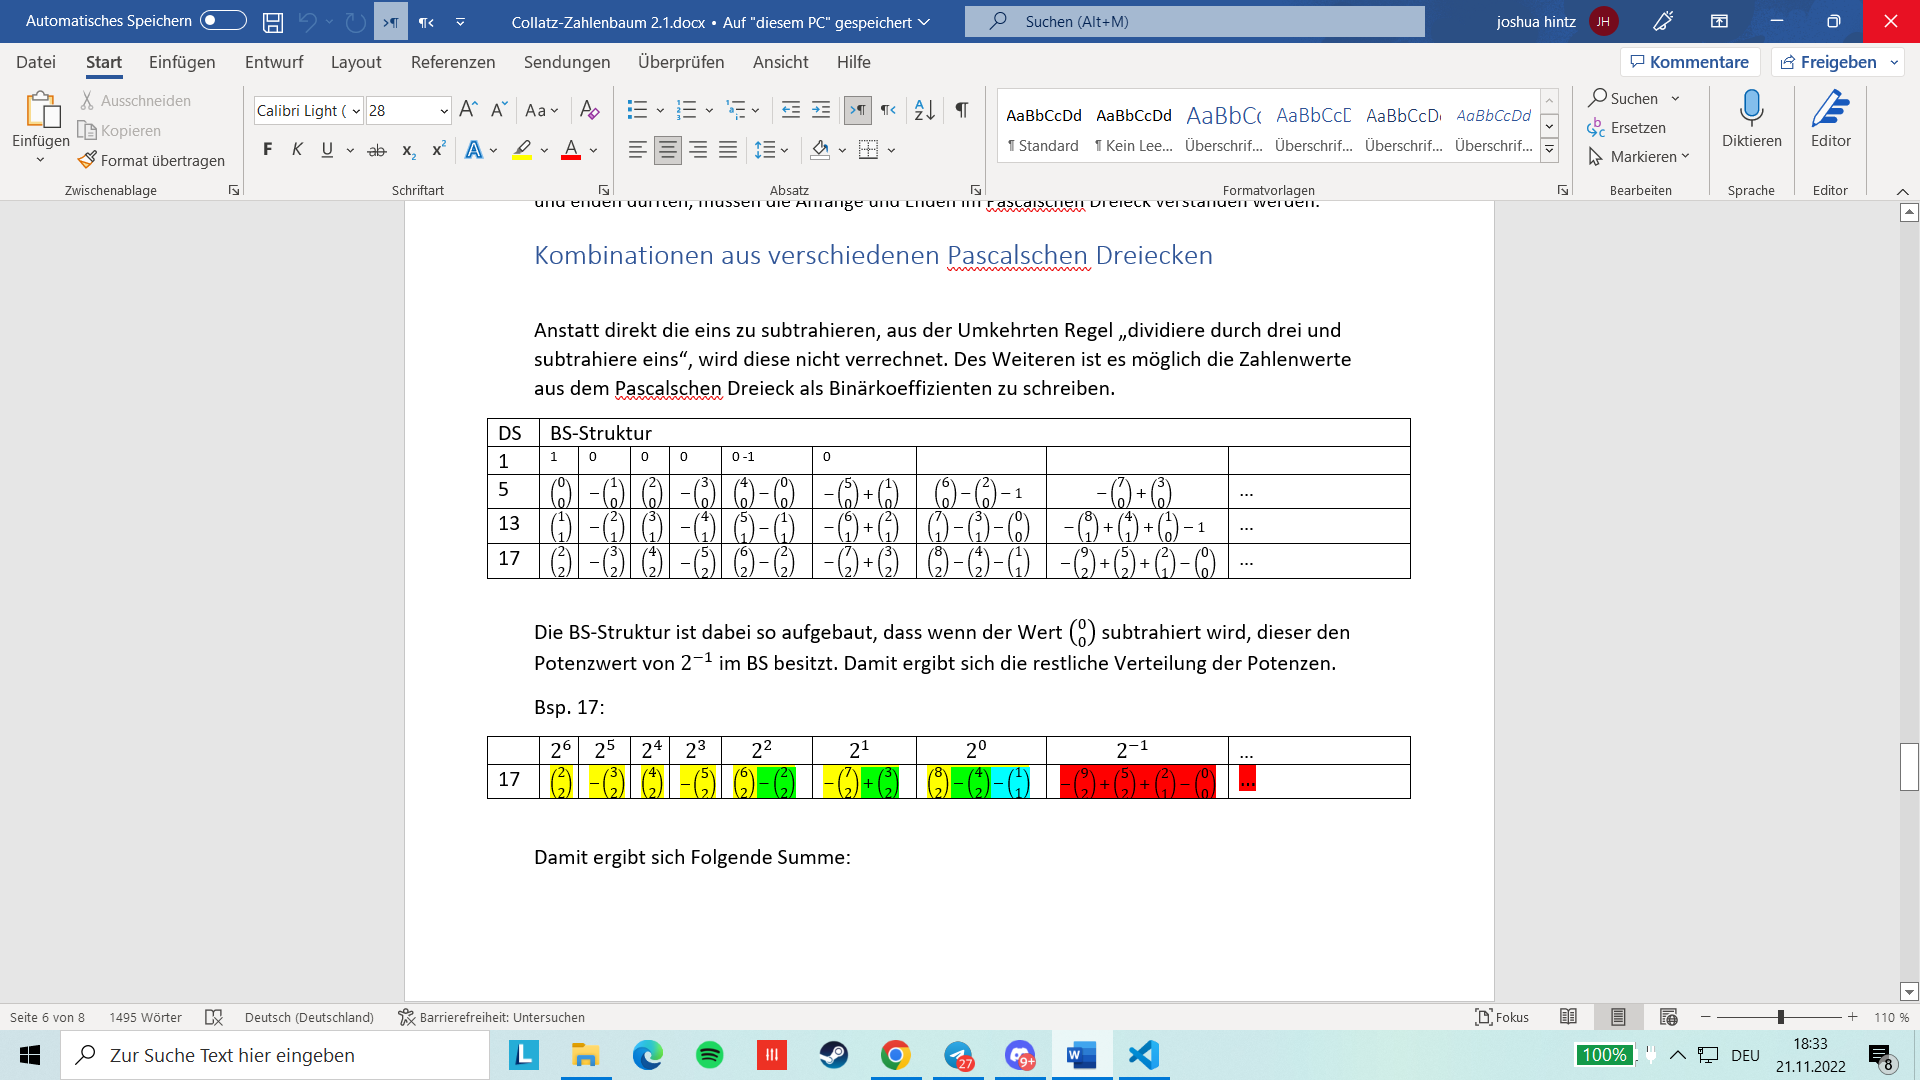Click the Redo/Repeat icon
Viewport: 1920px width, 1080px height.
coord(355,21)
